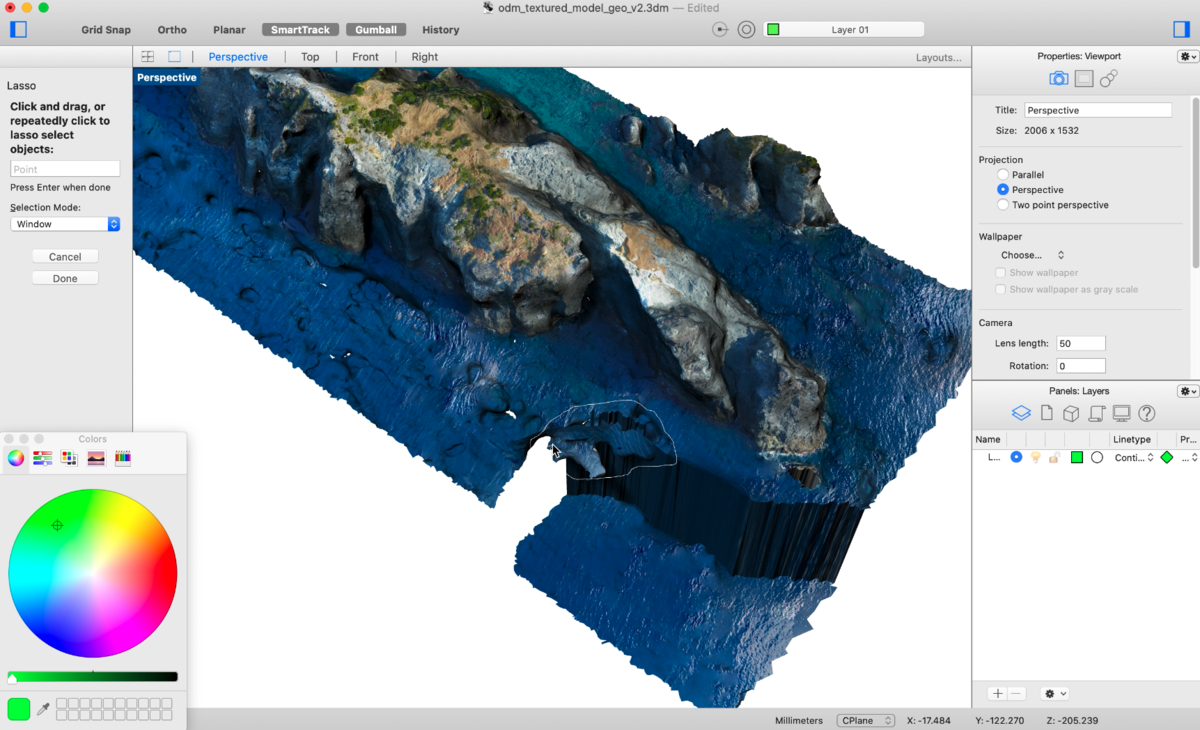Switch to the Top viewport tab
This screenshot has height=730, width=1200.
pos(310,57)
